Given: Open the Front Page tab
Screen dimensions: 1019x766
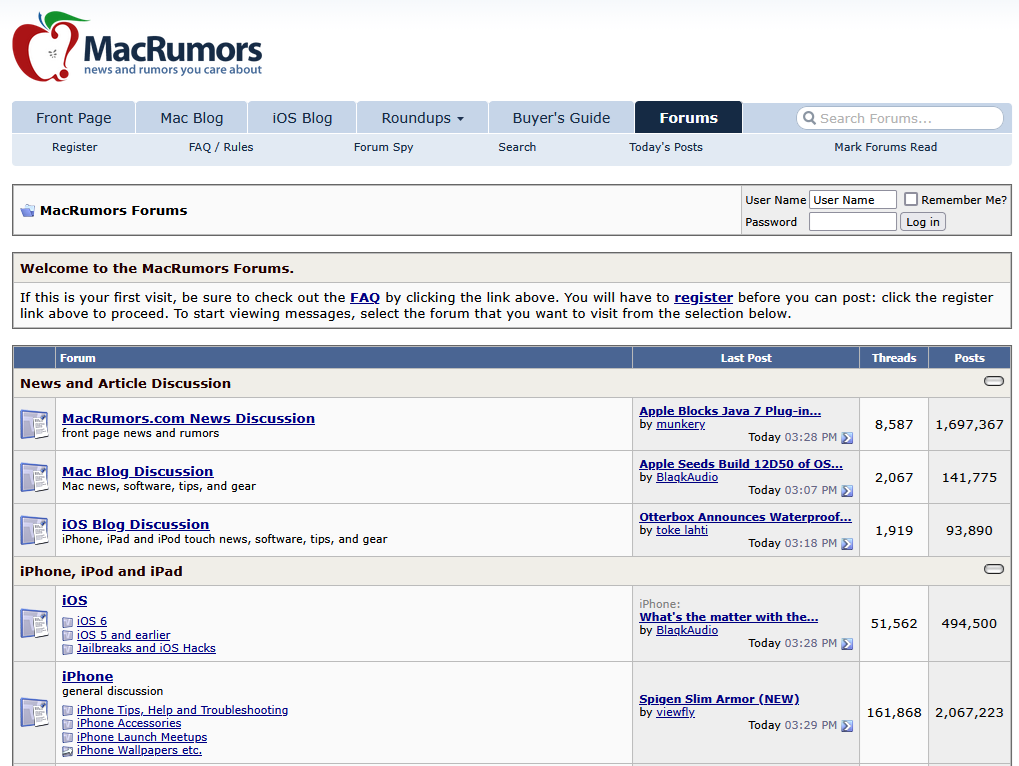Looking at the screenshot, I should [73, 118].
